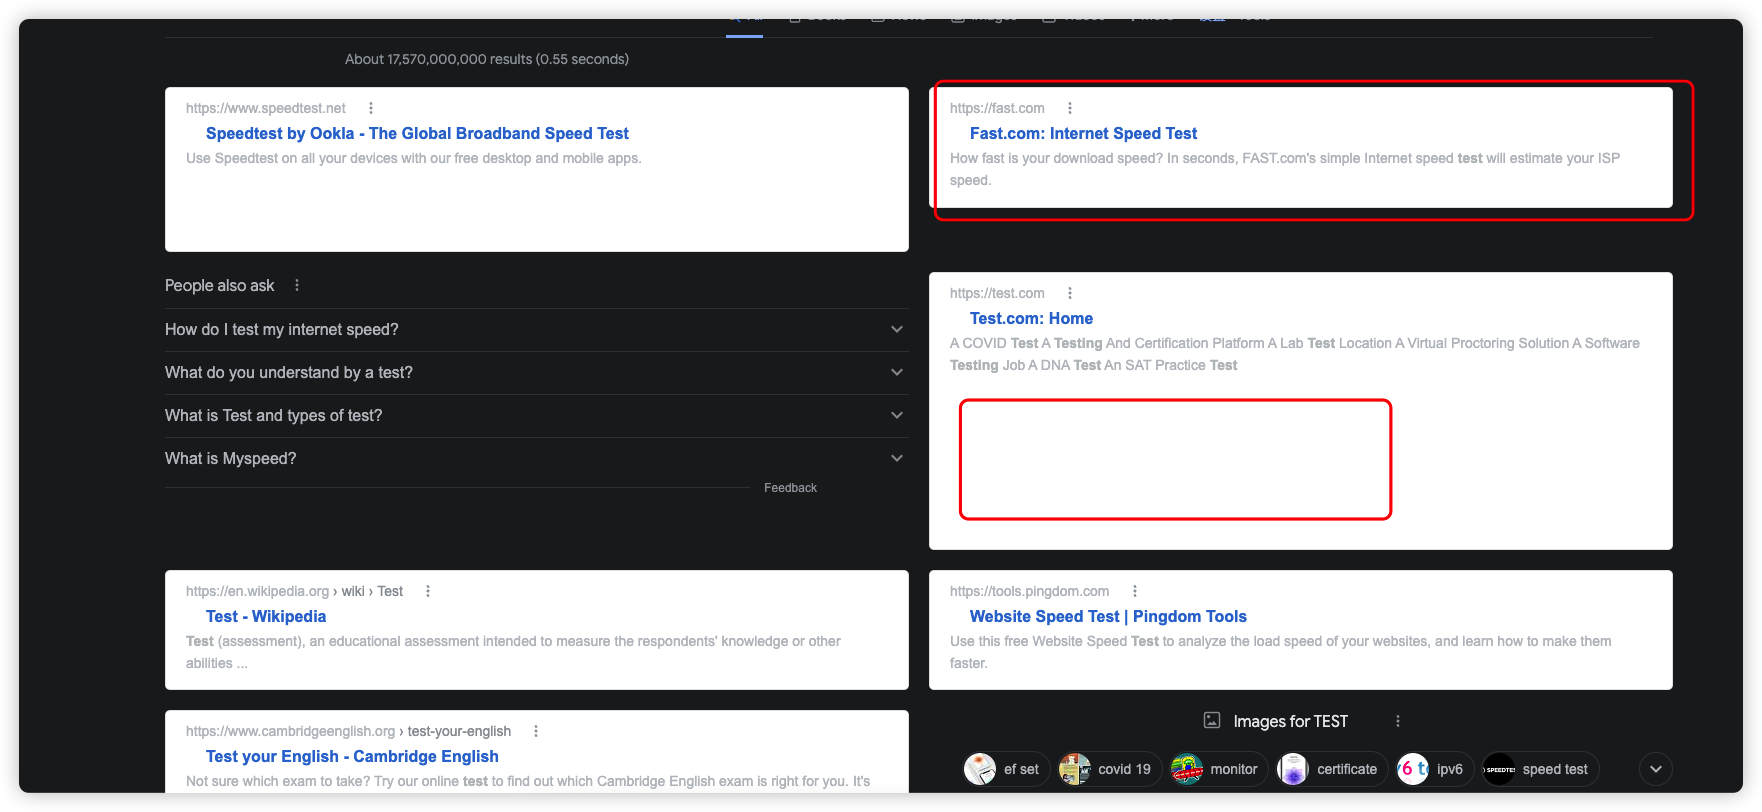Expand the "What is Myspeed?" question

[x=536, y=459]
